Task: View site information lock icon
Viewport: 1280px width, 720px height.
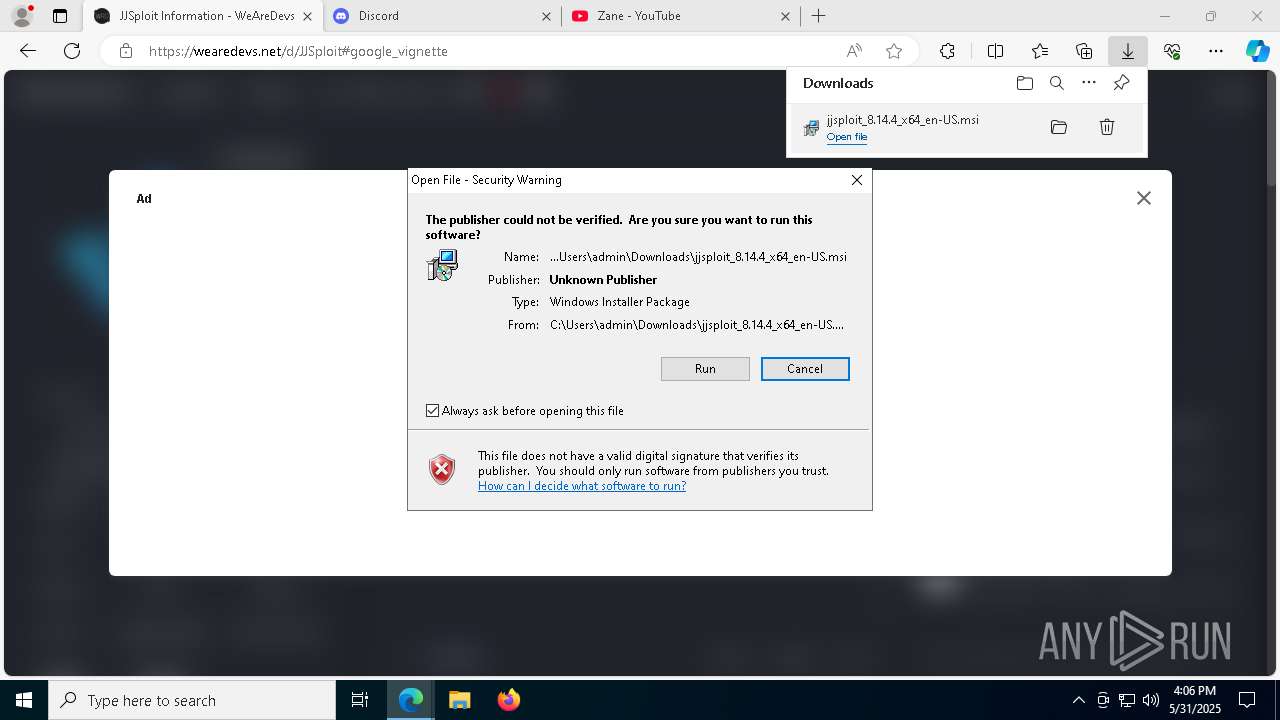Action: pos(126,51)
